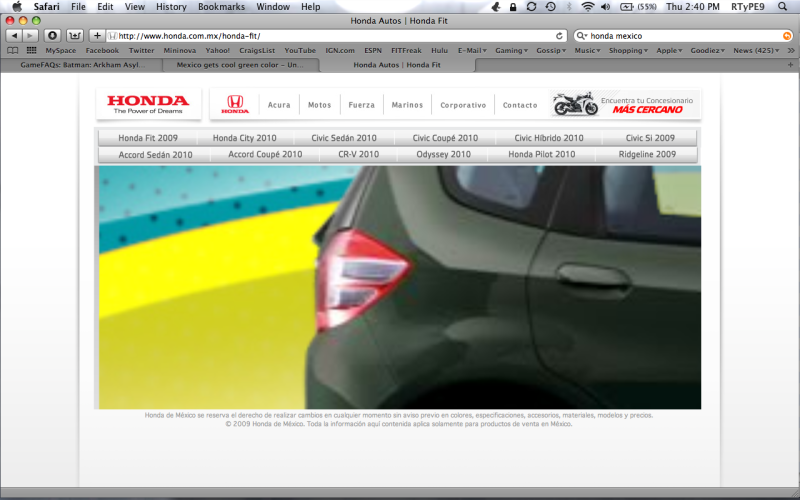Open the Accord Coupé 2010 page
The image size is (800, 500).
pyautogui.click(x=265, y=154)
